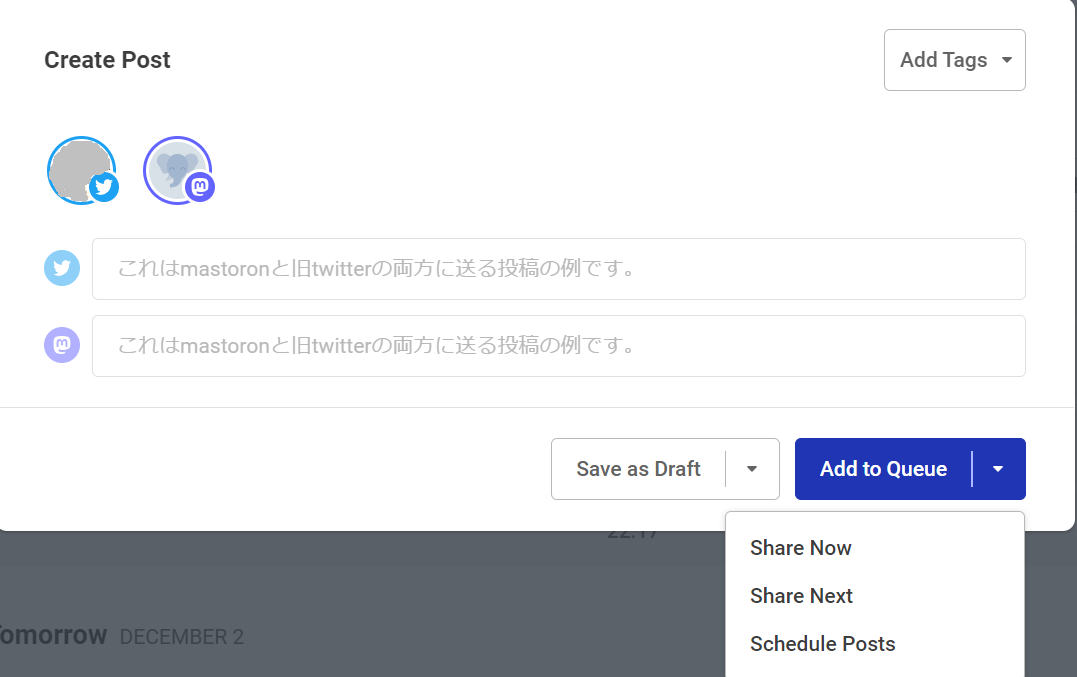This screenshot has height=677, width=1077.
Task: Click the Mastodon badge on the elephant avatar
Action: pyautogui.click(x=199, y=186)
